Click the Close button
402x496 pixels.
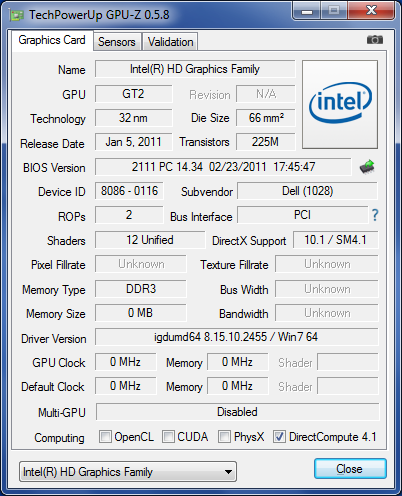point(350,469)
